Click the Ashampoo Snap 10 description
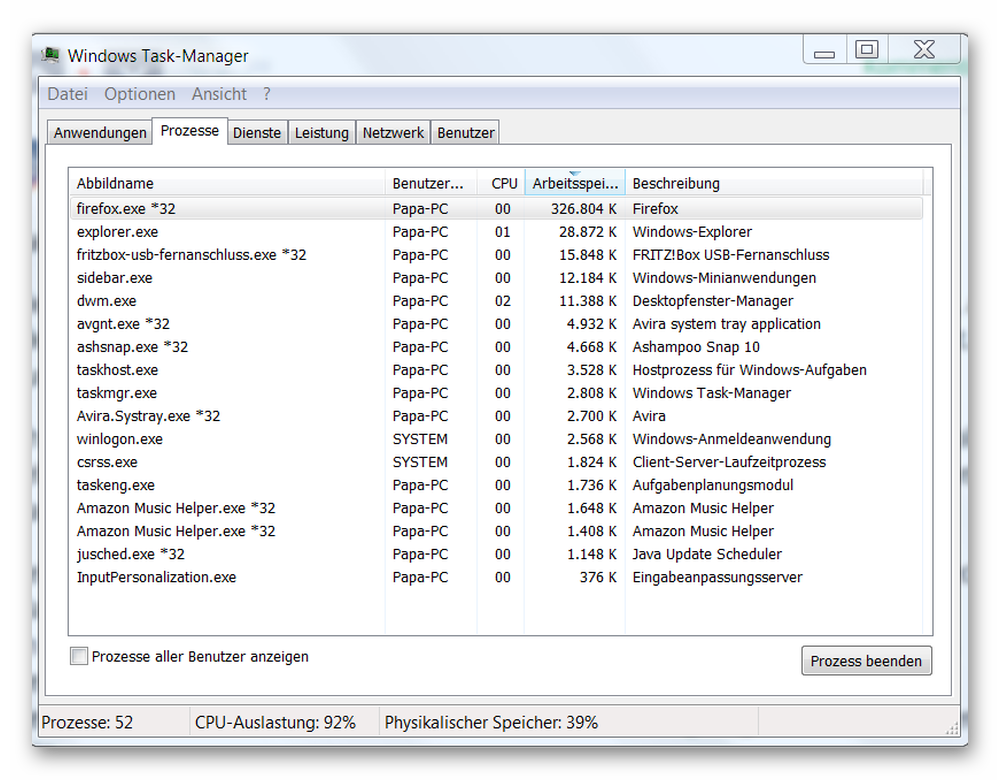 (696, 346)
